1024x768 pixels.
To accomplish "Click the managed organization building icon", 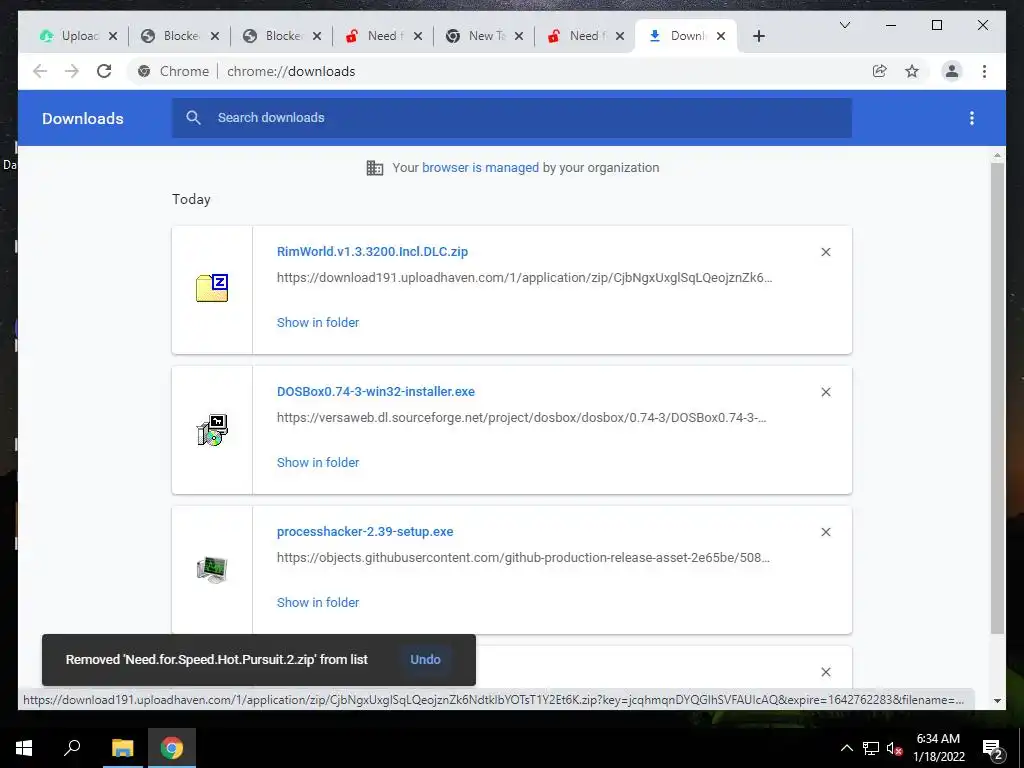I will (x=375, y=168).
